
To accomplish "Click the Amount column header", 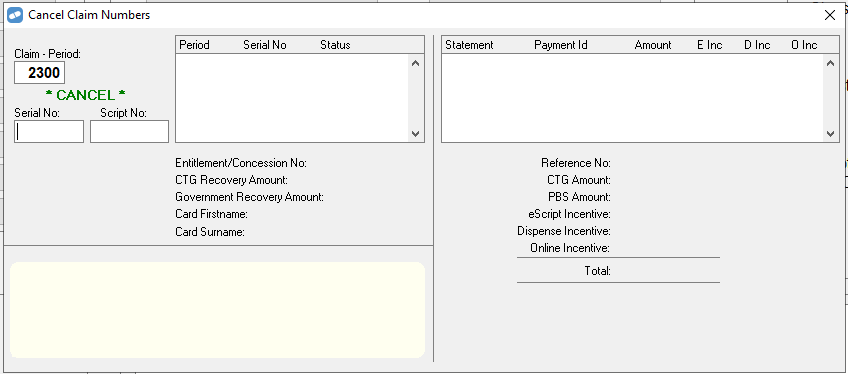I will coord(653,45).
